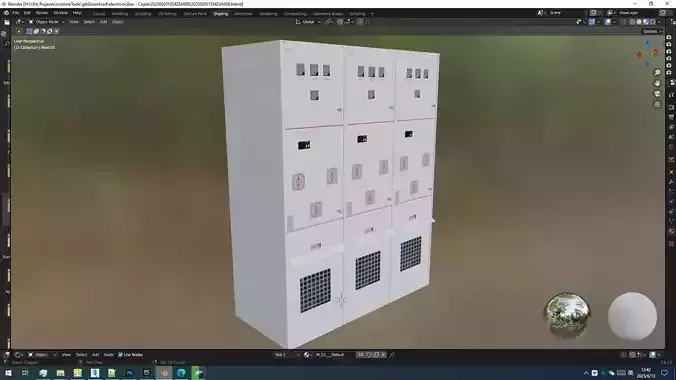Open the File menu

16,13
